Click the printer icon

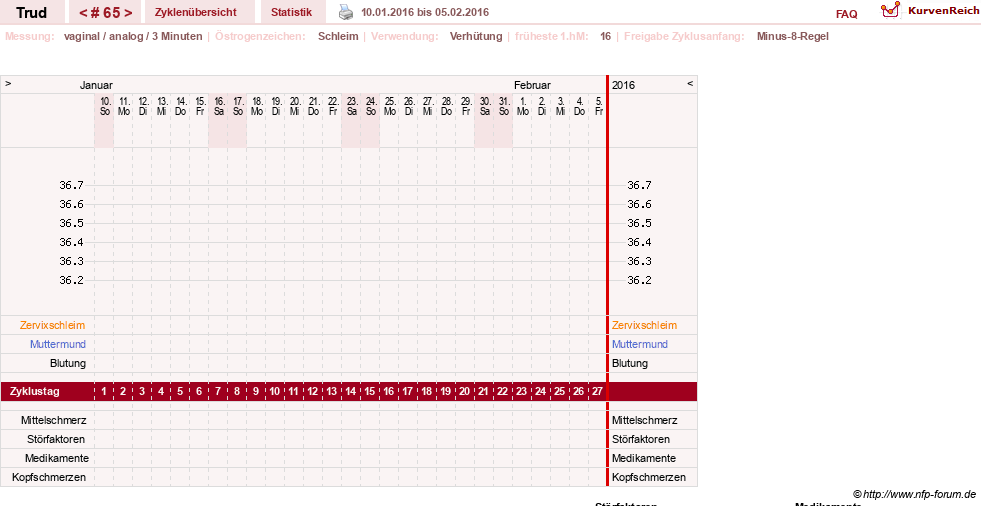click(345, 12)
